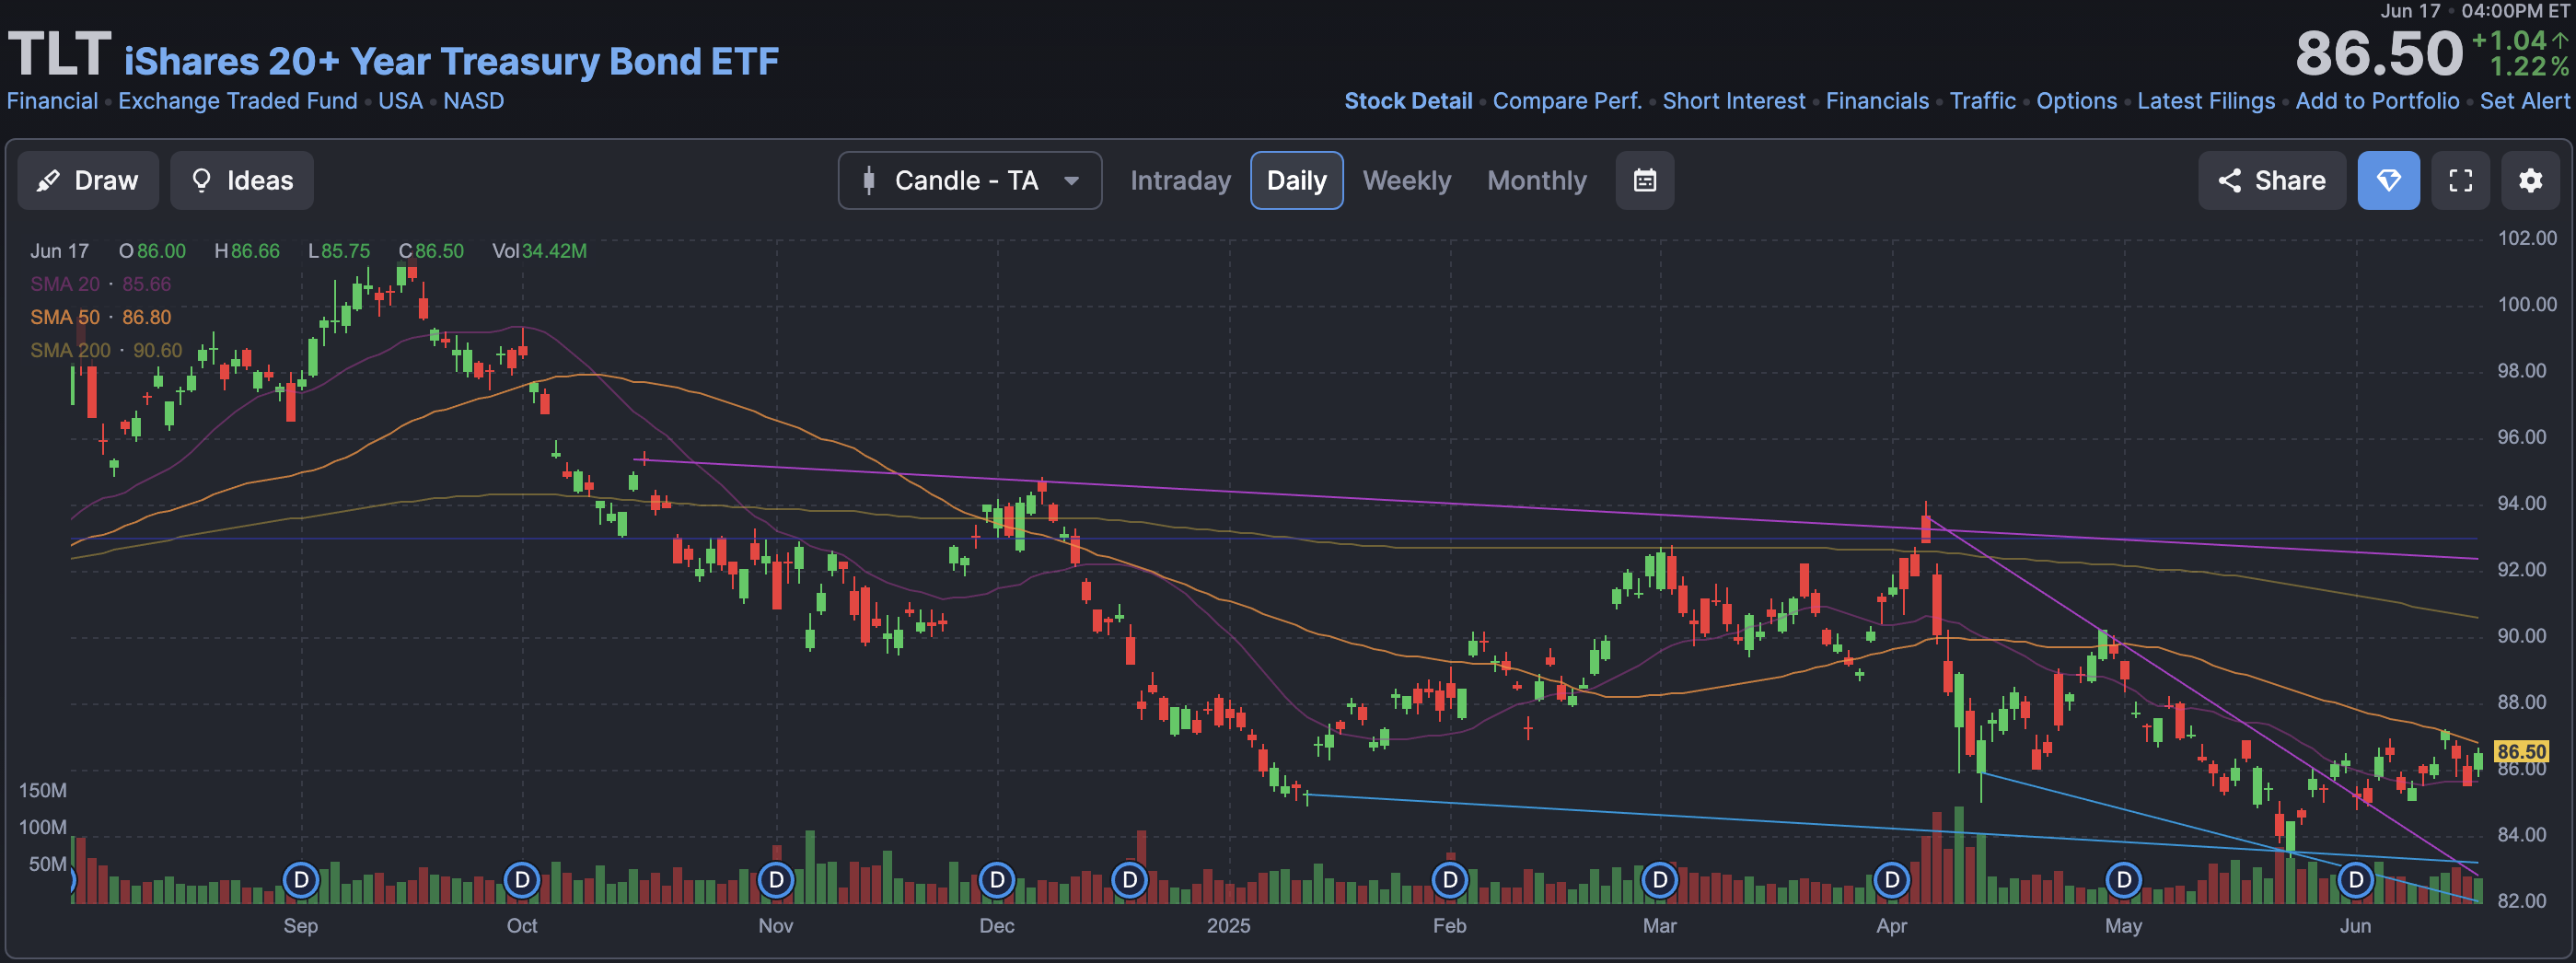Click Add to Portfolio
Image resolution: width=2576 pixels, height=963 pixels.
click(2377, 101)
